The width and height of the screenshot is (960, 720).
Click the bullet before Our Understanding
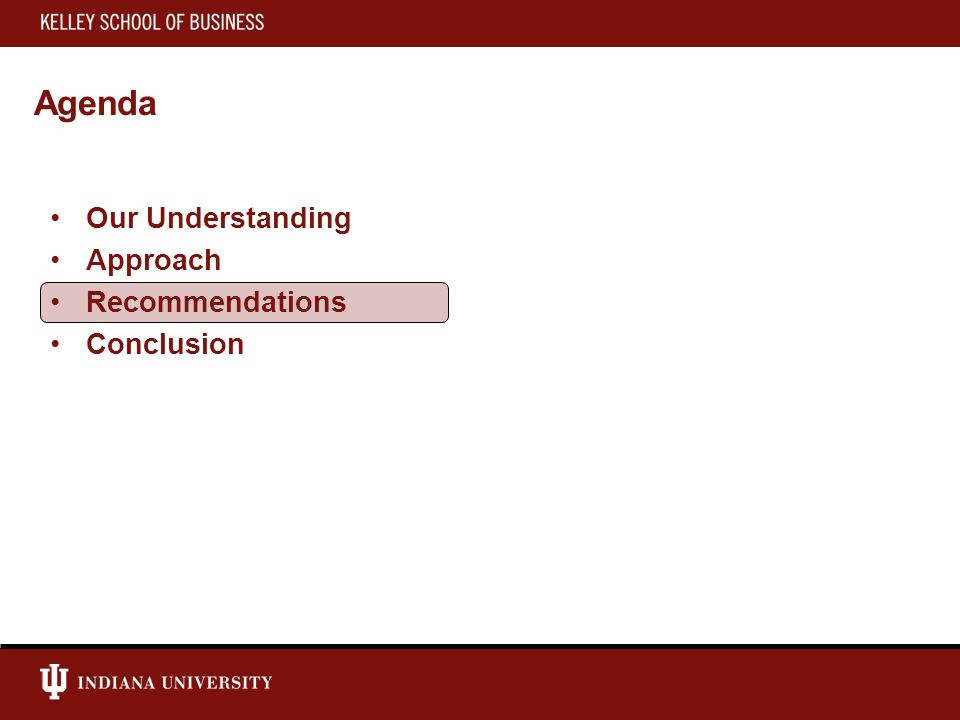tap(55, 217)
